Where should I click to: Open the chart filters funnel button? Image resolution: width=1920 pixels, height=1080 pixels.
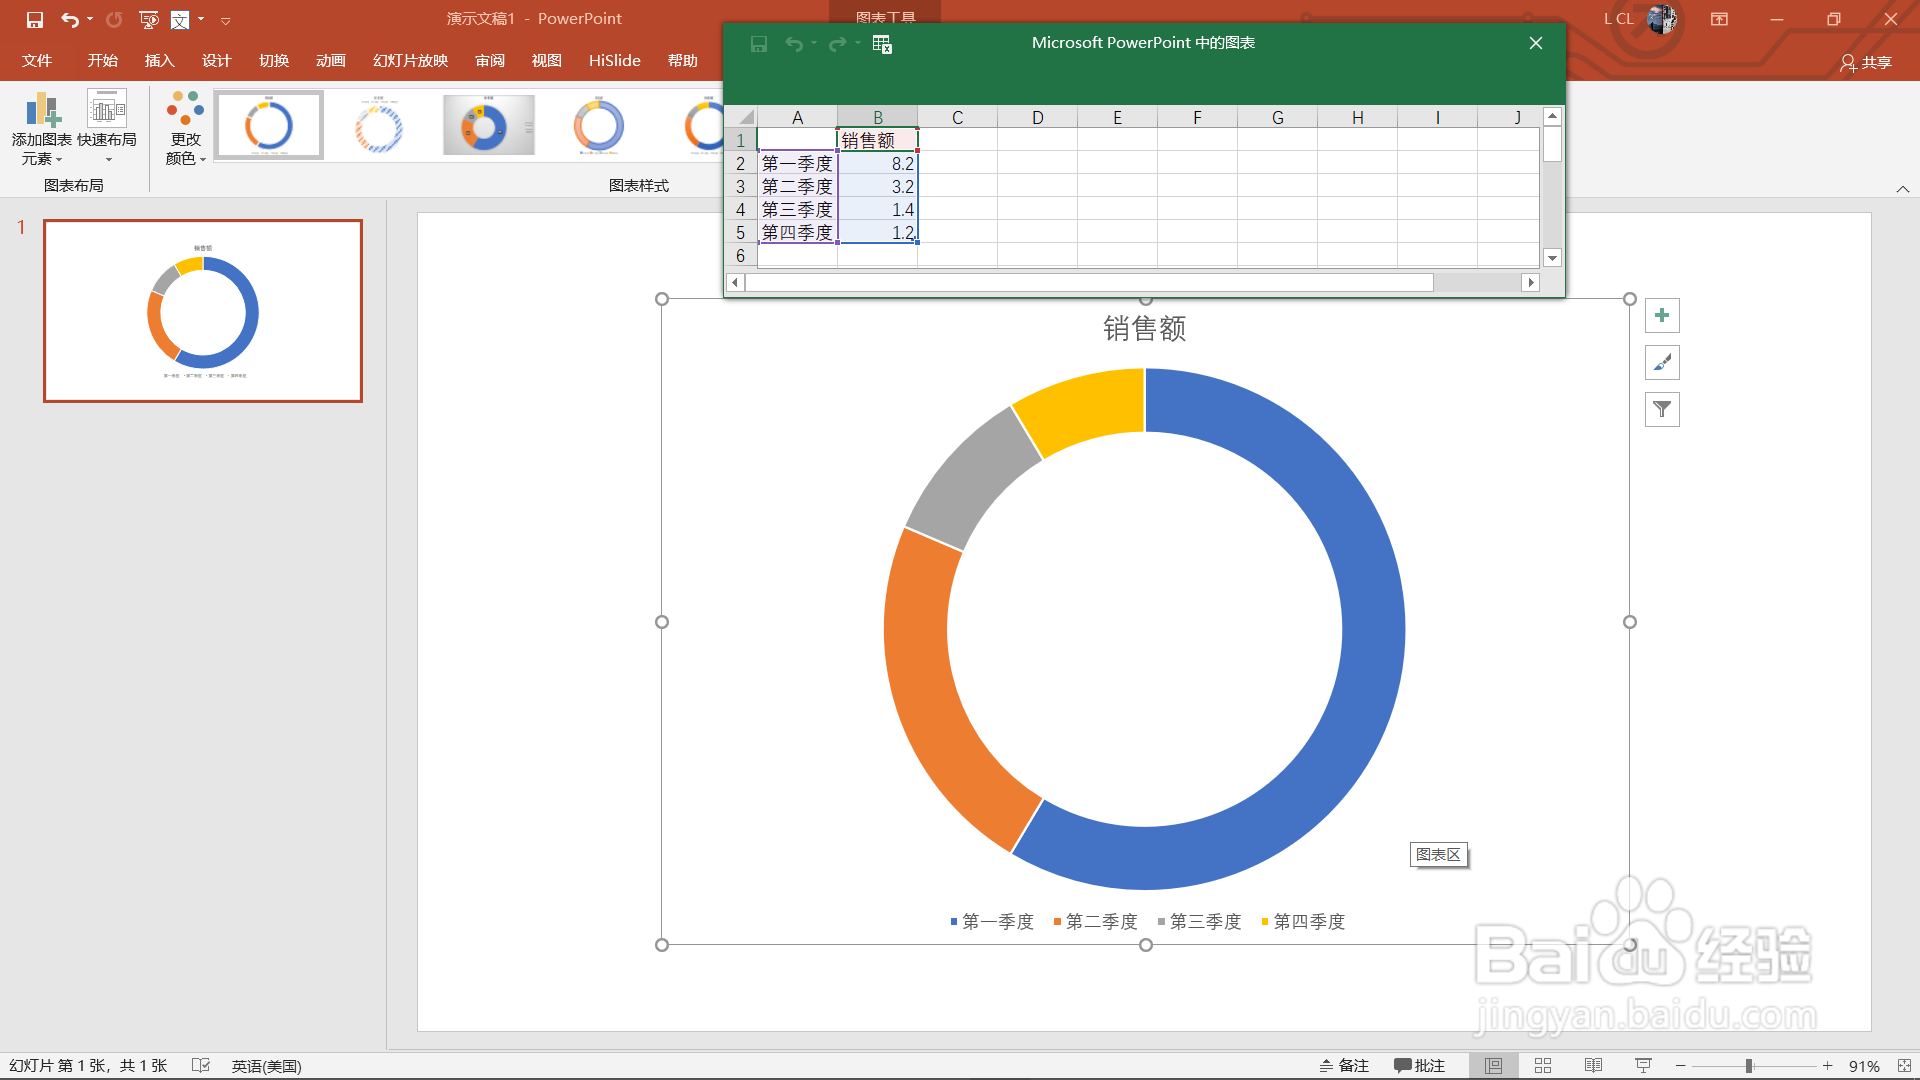(x=1662, y=409)
